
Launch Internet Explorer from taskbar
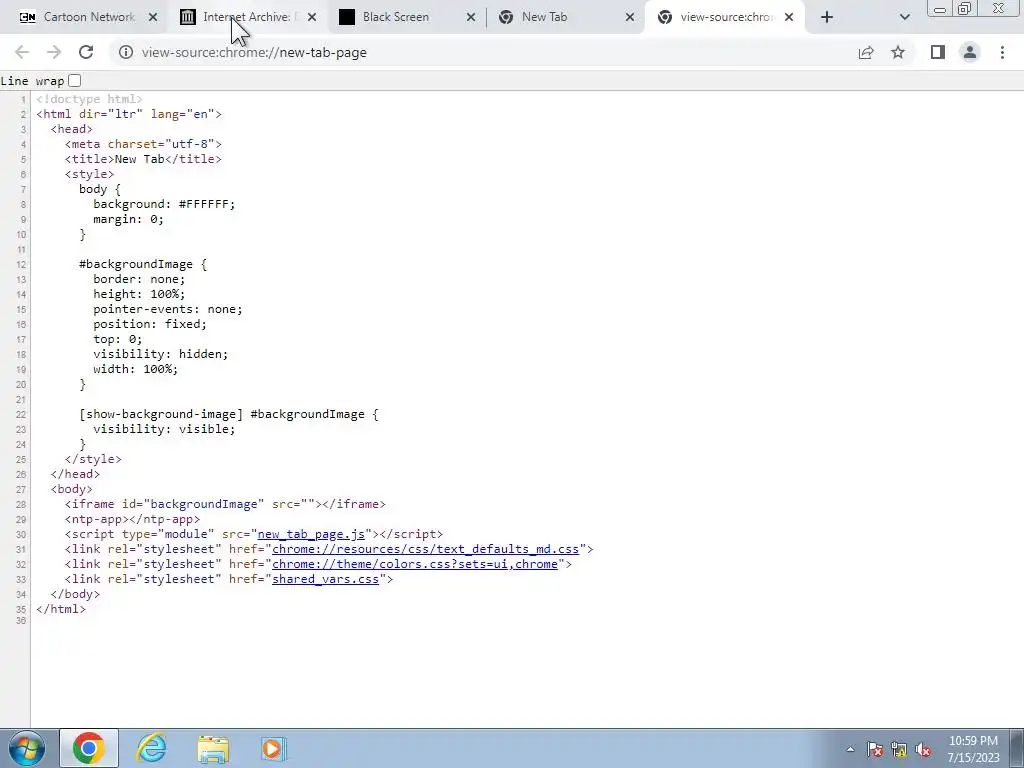[x=152, y=748]
